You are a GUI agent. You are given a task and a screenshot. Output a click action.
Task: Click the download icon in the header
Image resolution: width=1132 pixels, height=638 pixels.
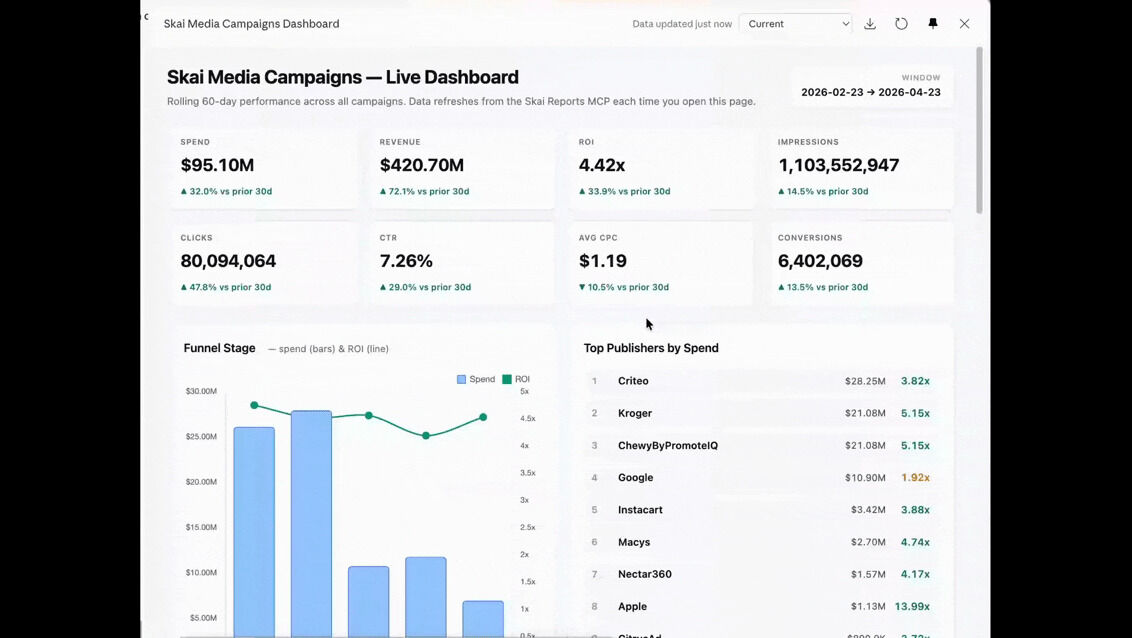coord(870,24)
